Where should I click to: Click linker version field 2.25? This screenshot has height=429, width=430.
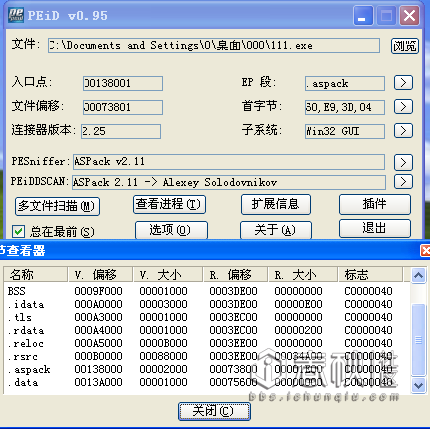(x=121, y=131)
